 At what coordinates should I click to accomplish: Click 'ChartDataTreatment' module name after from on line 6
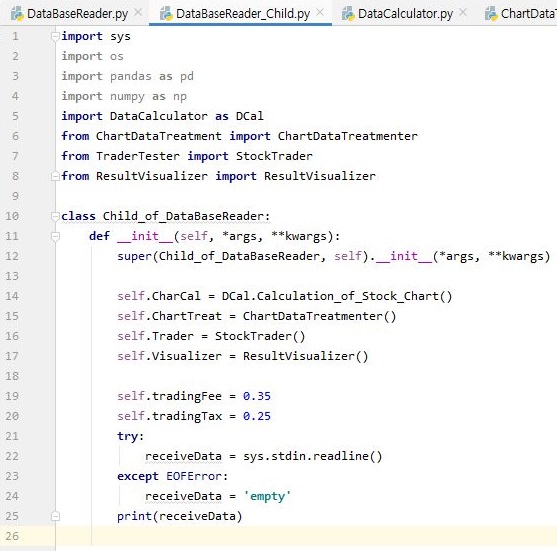coord(159,136)
